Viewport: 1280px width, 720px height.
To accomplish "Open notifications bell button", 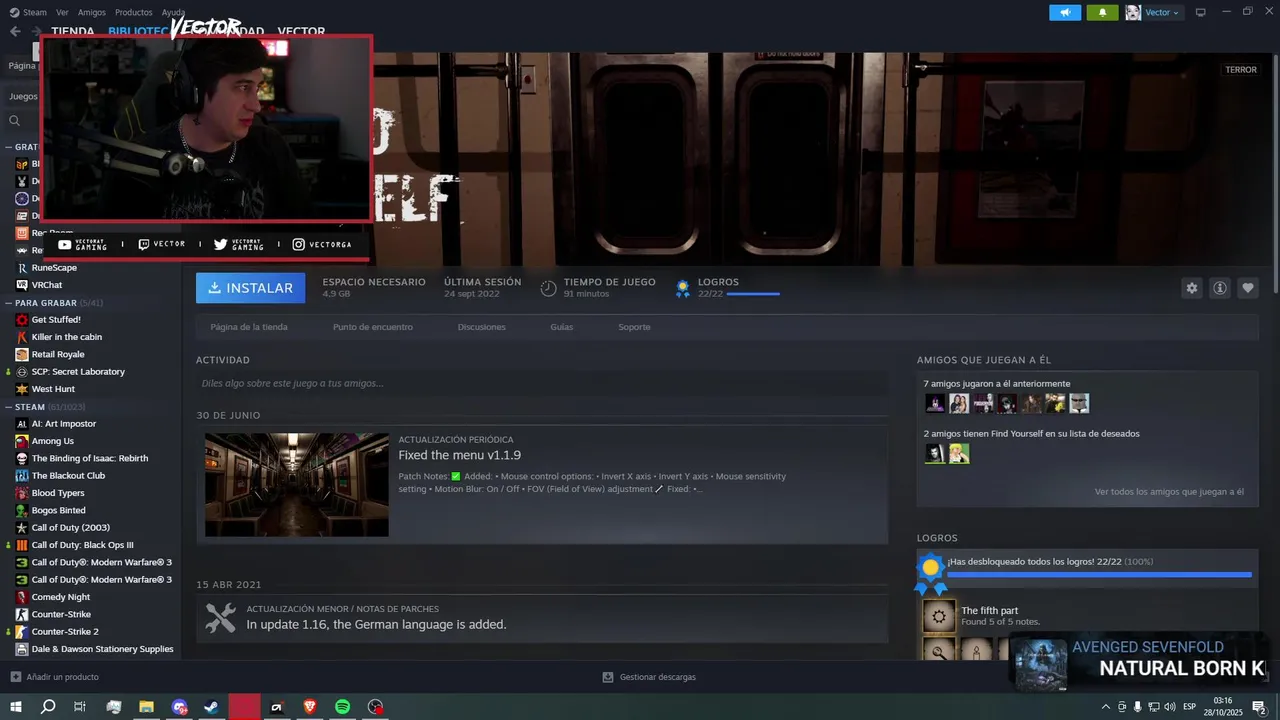I will (x=1102, y=12).
